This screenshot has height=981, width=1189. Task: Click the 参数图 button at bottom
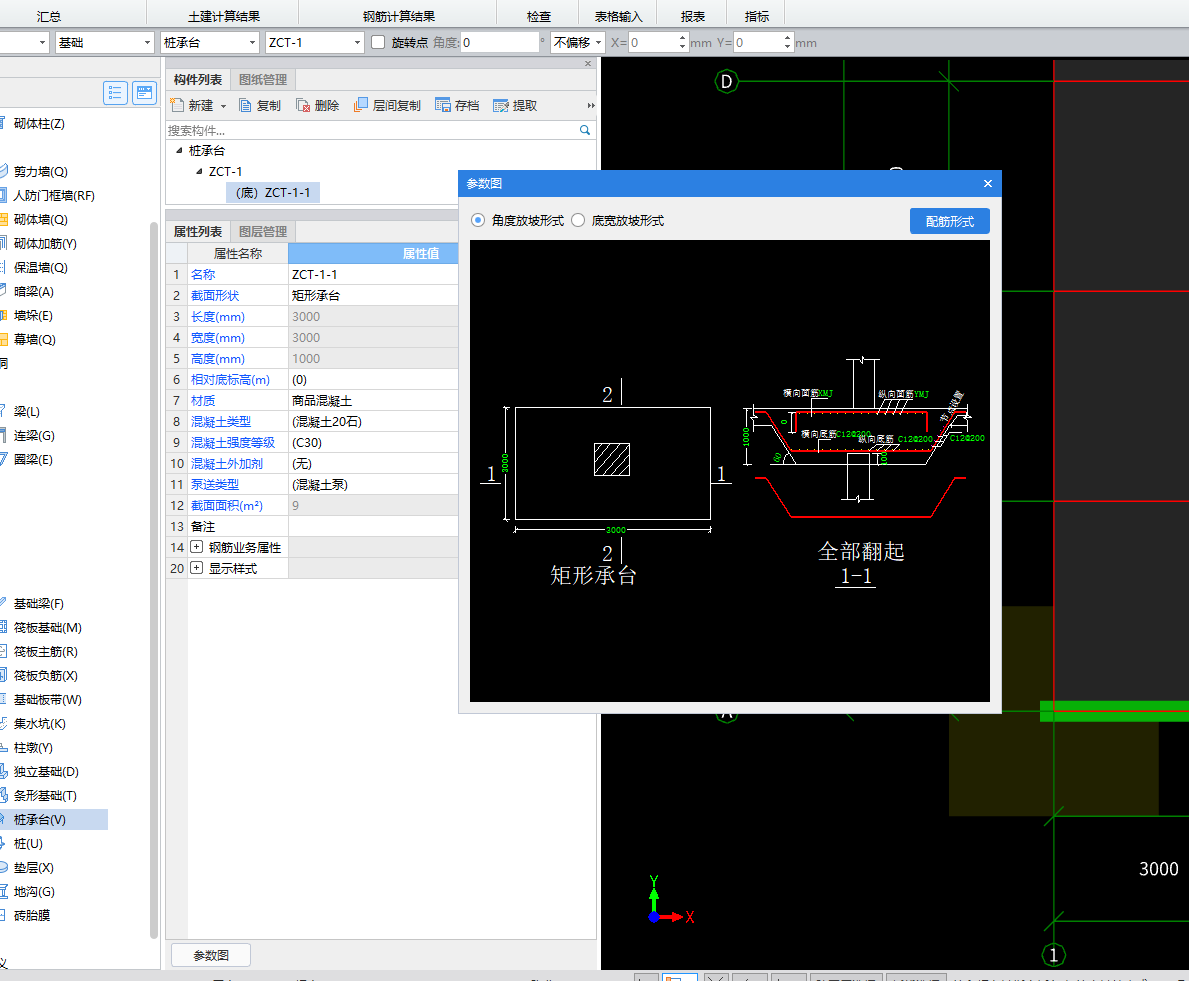(x=211, y=955)
